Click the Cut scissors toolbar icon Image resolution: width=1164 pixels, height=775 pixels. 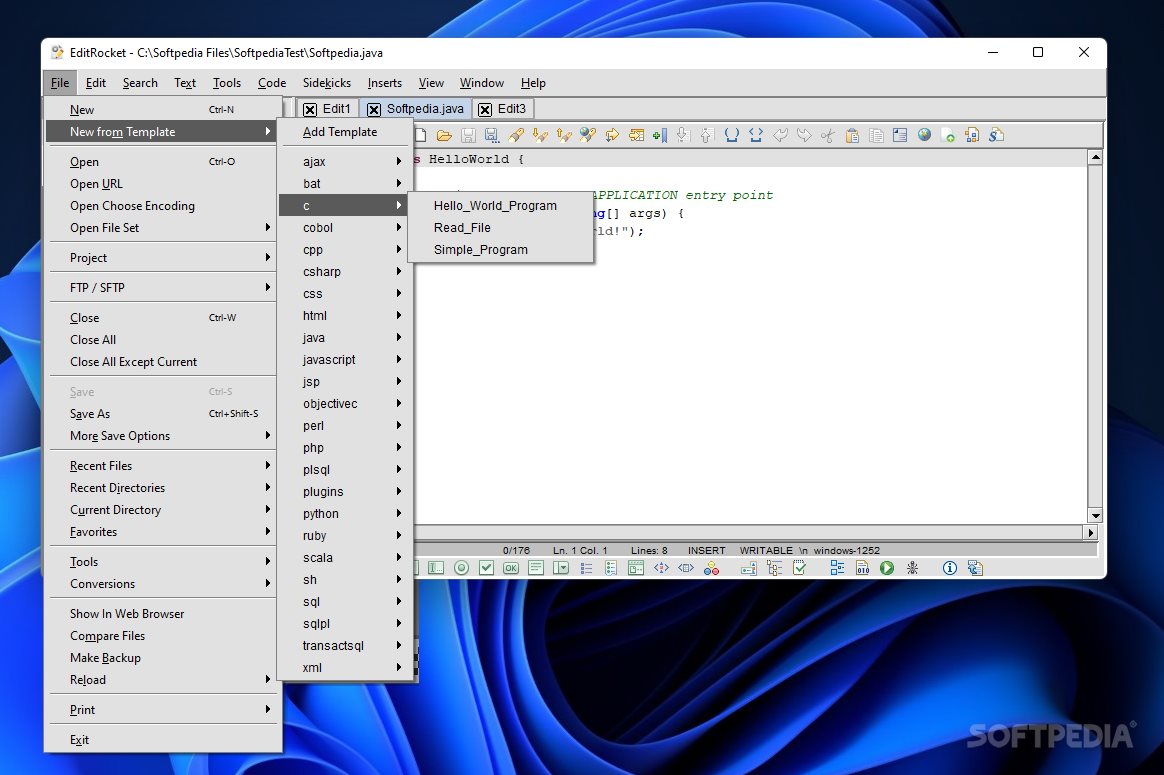[828, 135]
